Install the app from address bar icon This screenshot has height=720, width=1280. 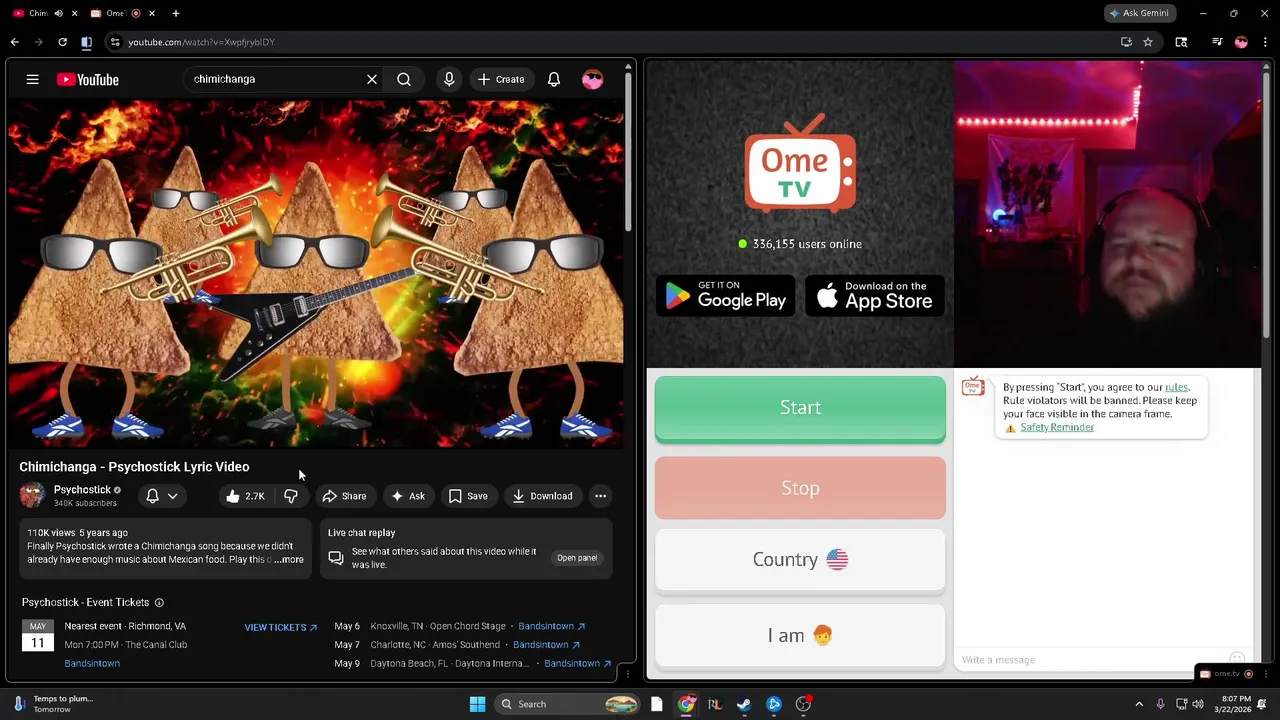coord(1126,42)
